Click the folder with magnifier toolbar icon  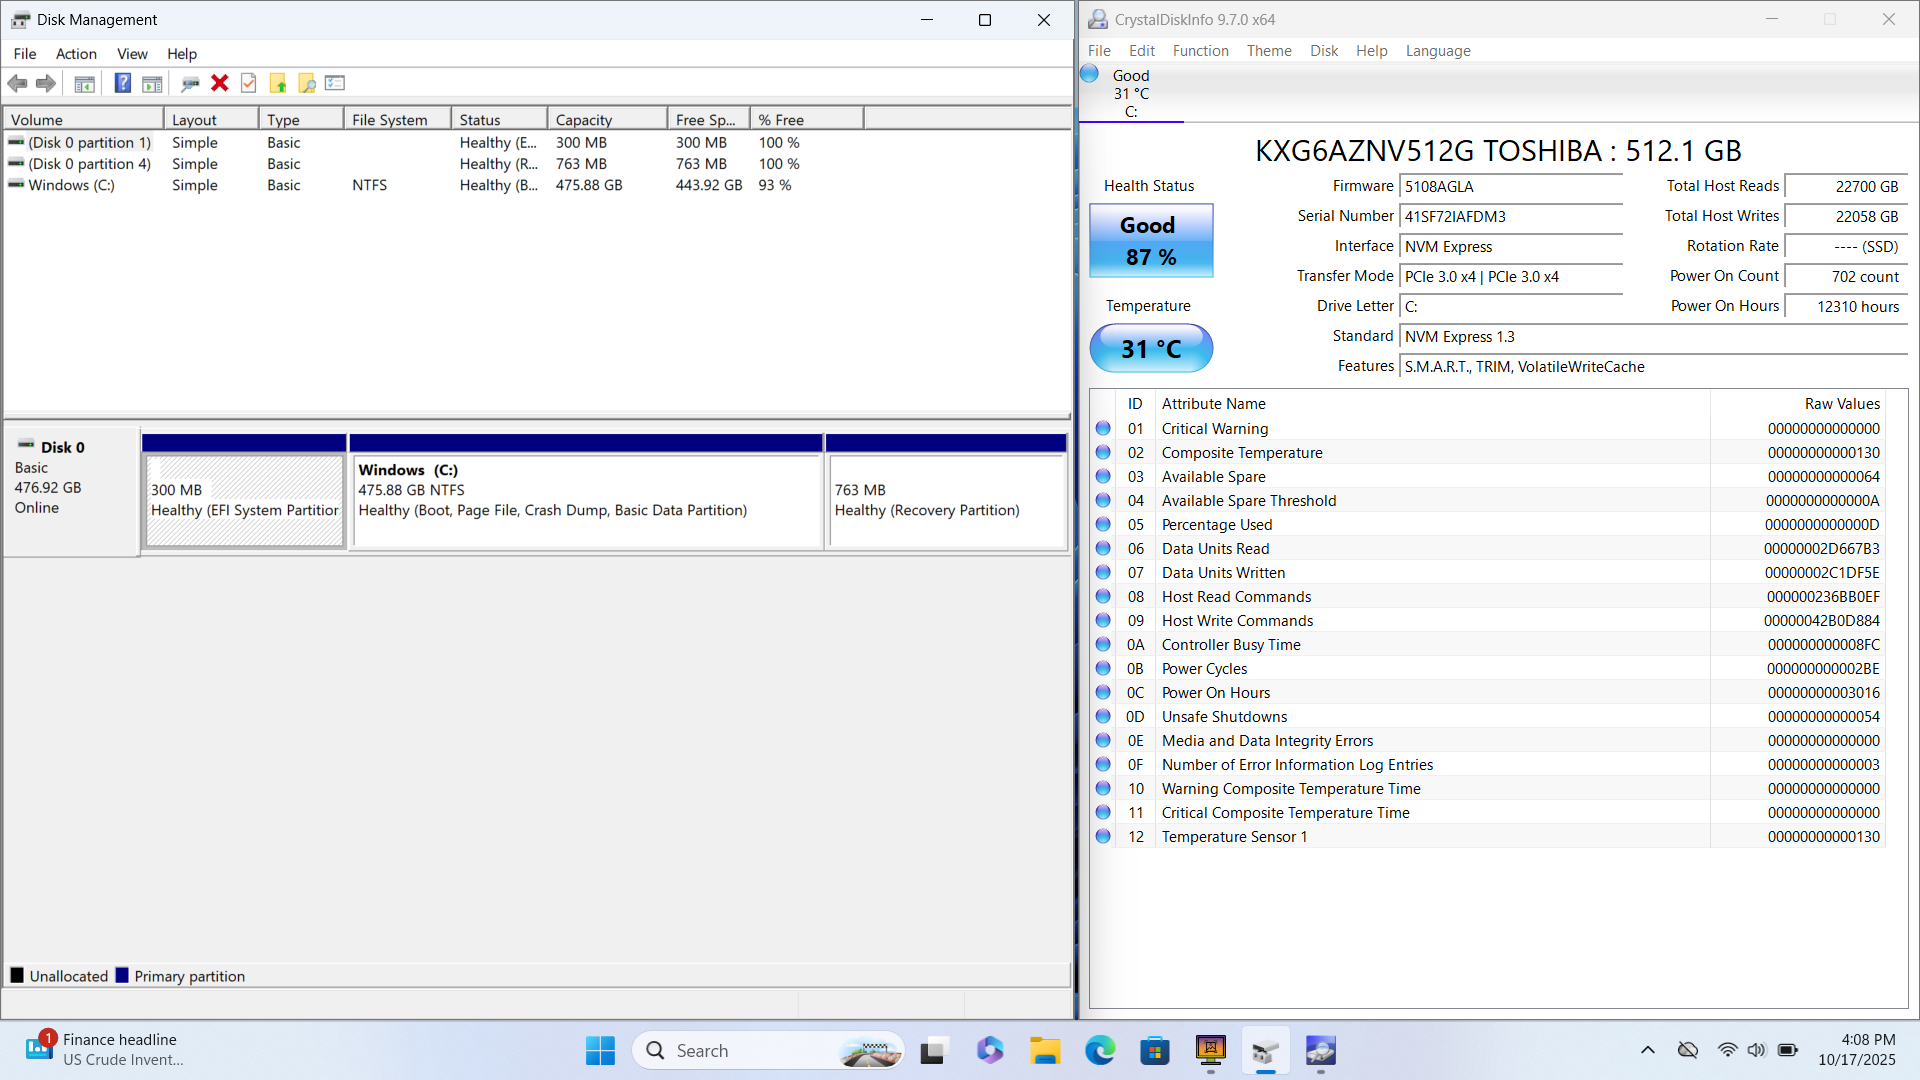click(307, 83)
